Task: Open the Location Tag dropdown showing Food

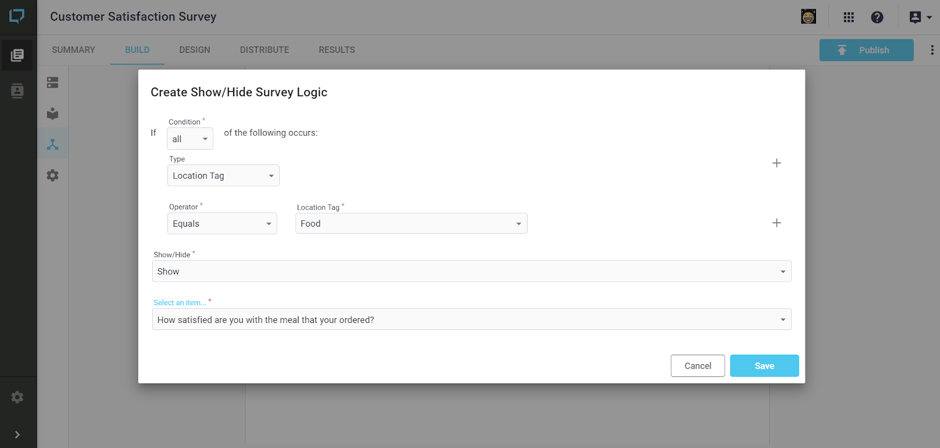Action: coord(411,223)
